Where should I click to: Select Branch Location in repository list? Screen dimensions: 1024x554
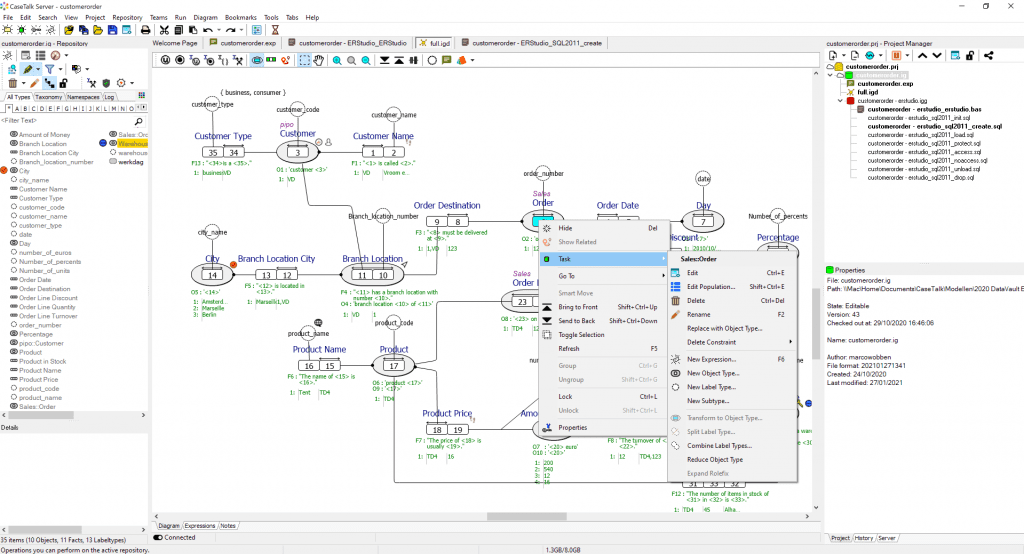coord(42,144)
